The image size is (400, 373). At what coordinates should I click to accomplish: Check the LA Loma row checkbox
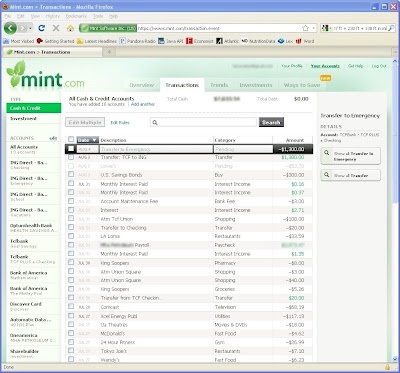click(x=71, y=236)
